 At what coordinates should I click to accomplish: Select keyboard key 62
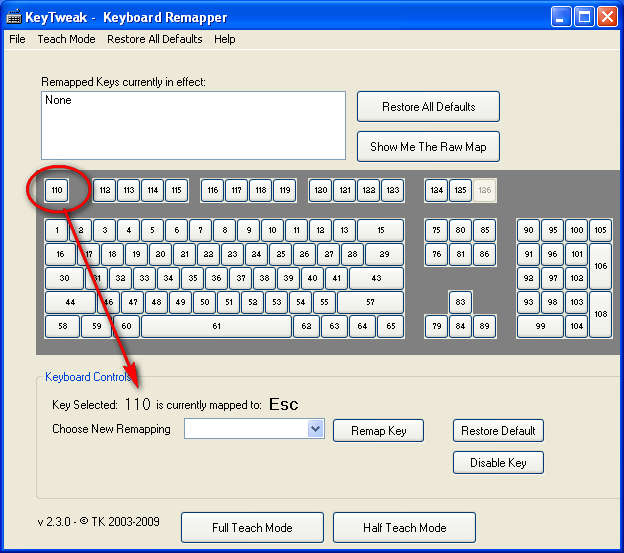306,326
